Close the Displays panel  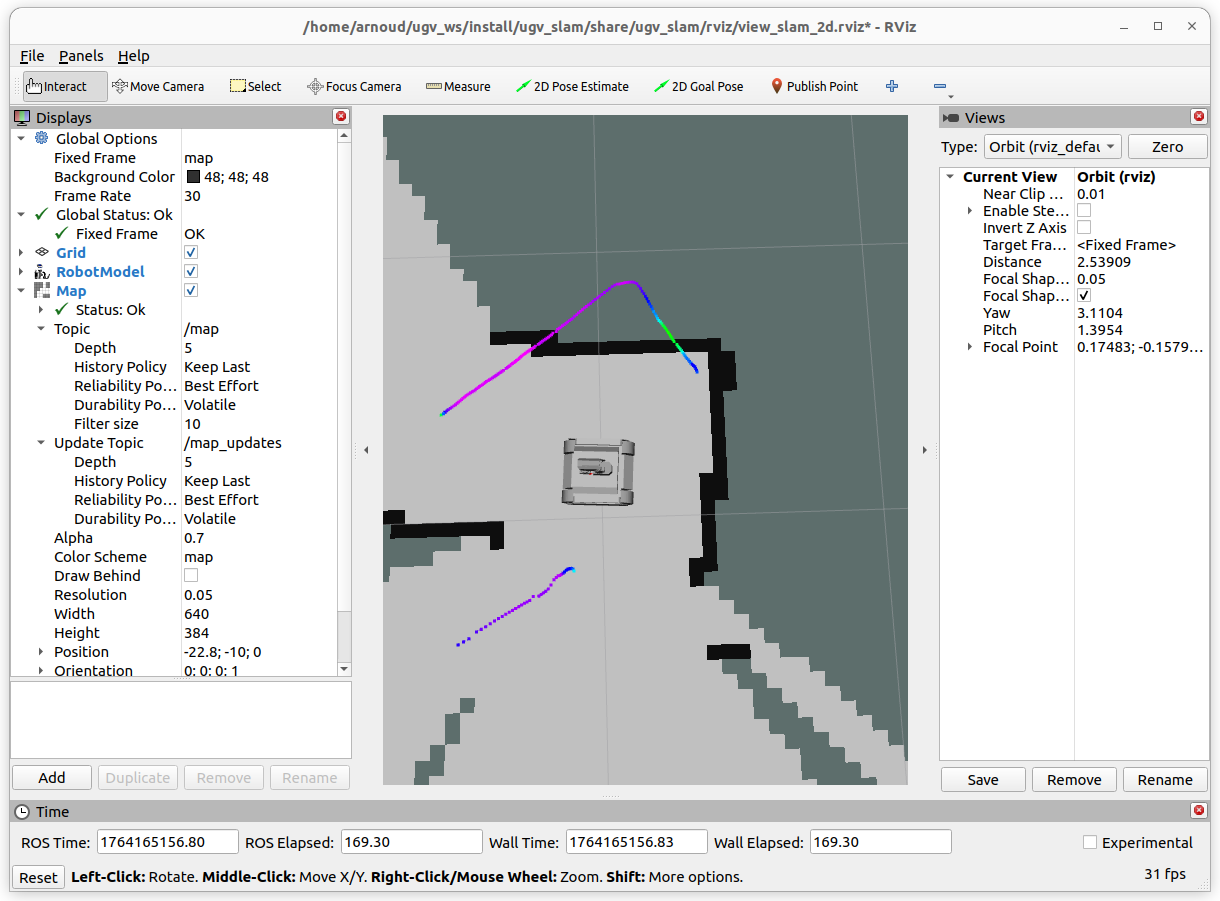(341, 117)
